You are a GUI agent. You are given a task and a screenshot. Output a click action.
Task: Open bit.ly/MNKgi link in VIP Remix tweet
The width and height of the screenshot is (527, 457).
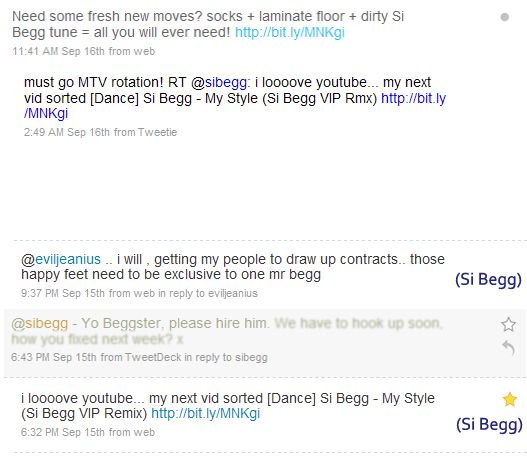[x=206, y=413]
